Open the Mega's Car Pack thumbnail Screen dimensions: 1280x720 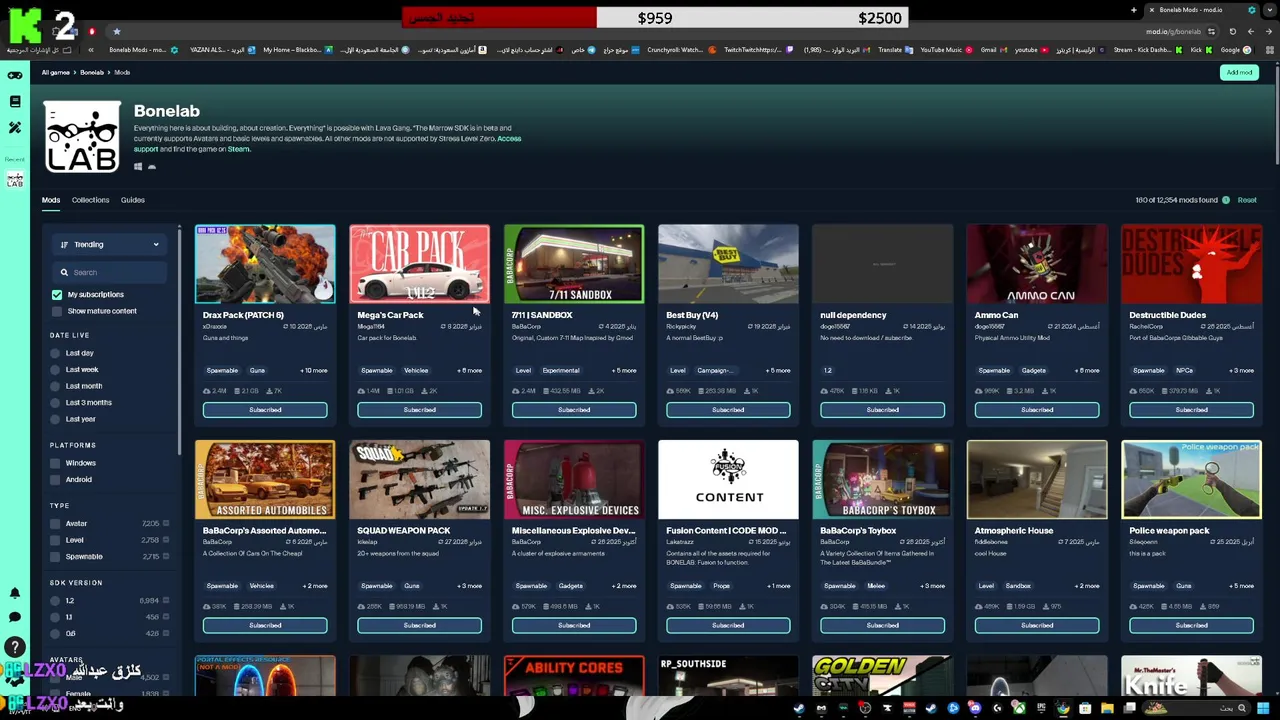(420, 264)
